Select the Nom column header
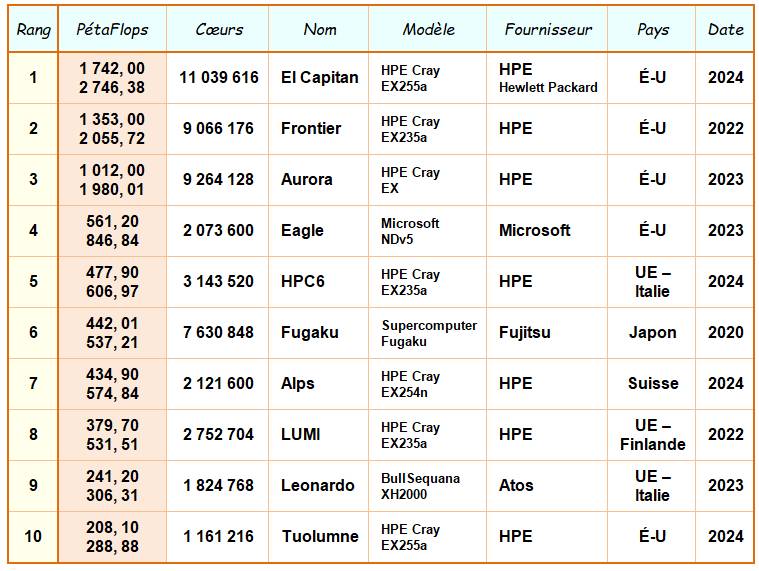 (319, 30)
